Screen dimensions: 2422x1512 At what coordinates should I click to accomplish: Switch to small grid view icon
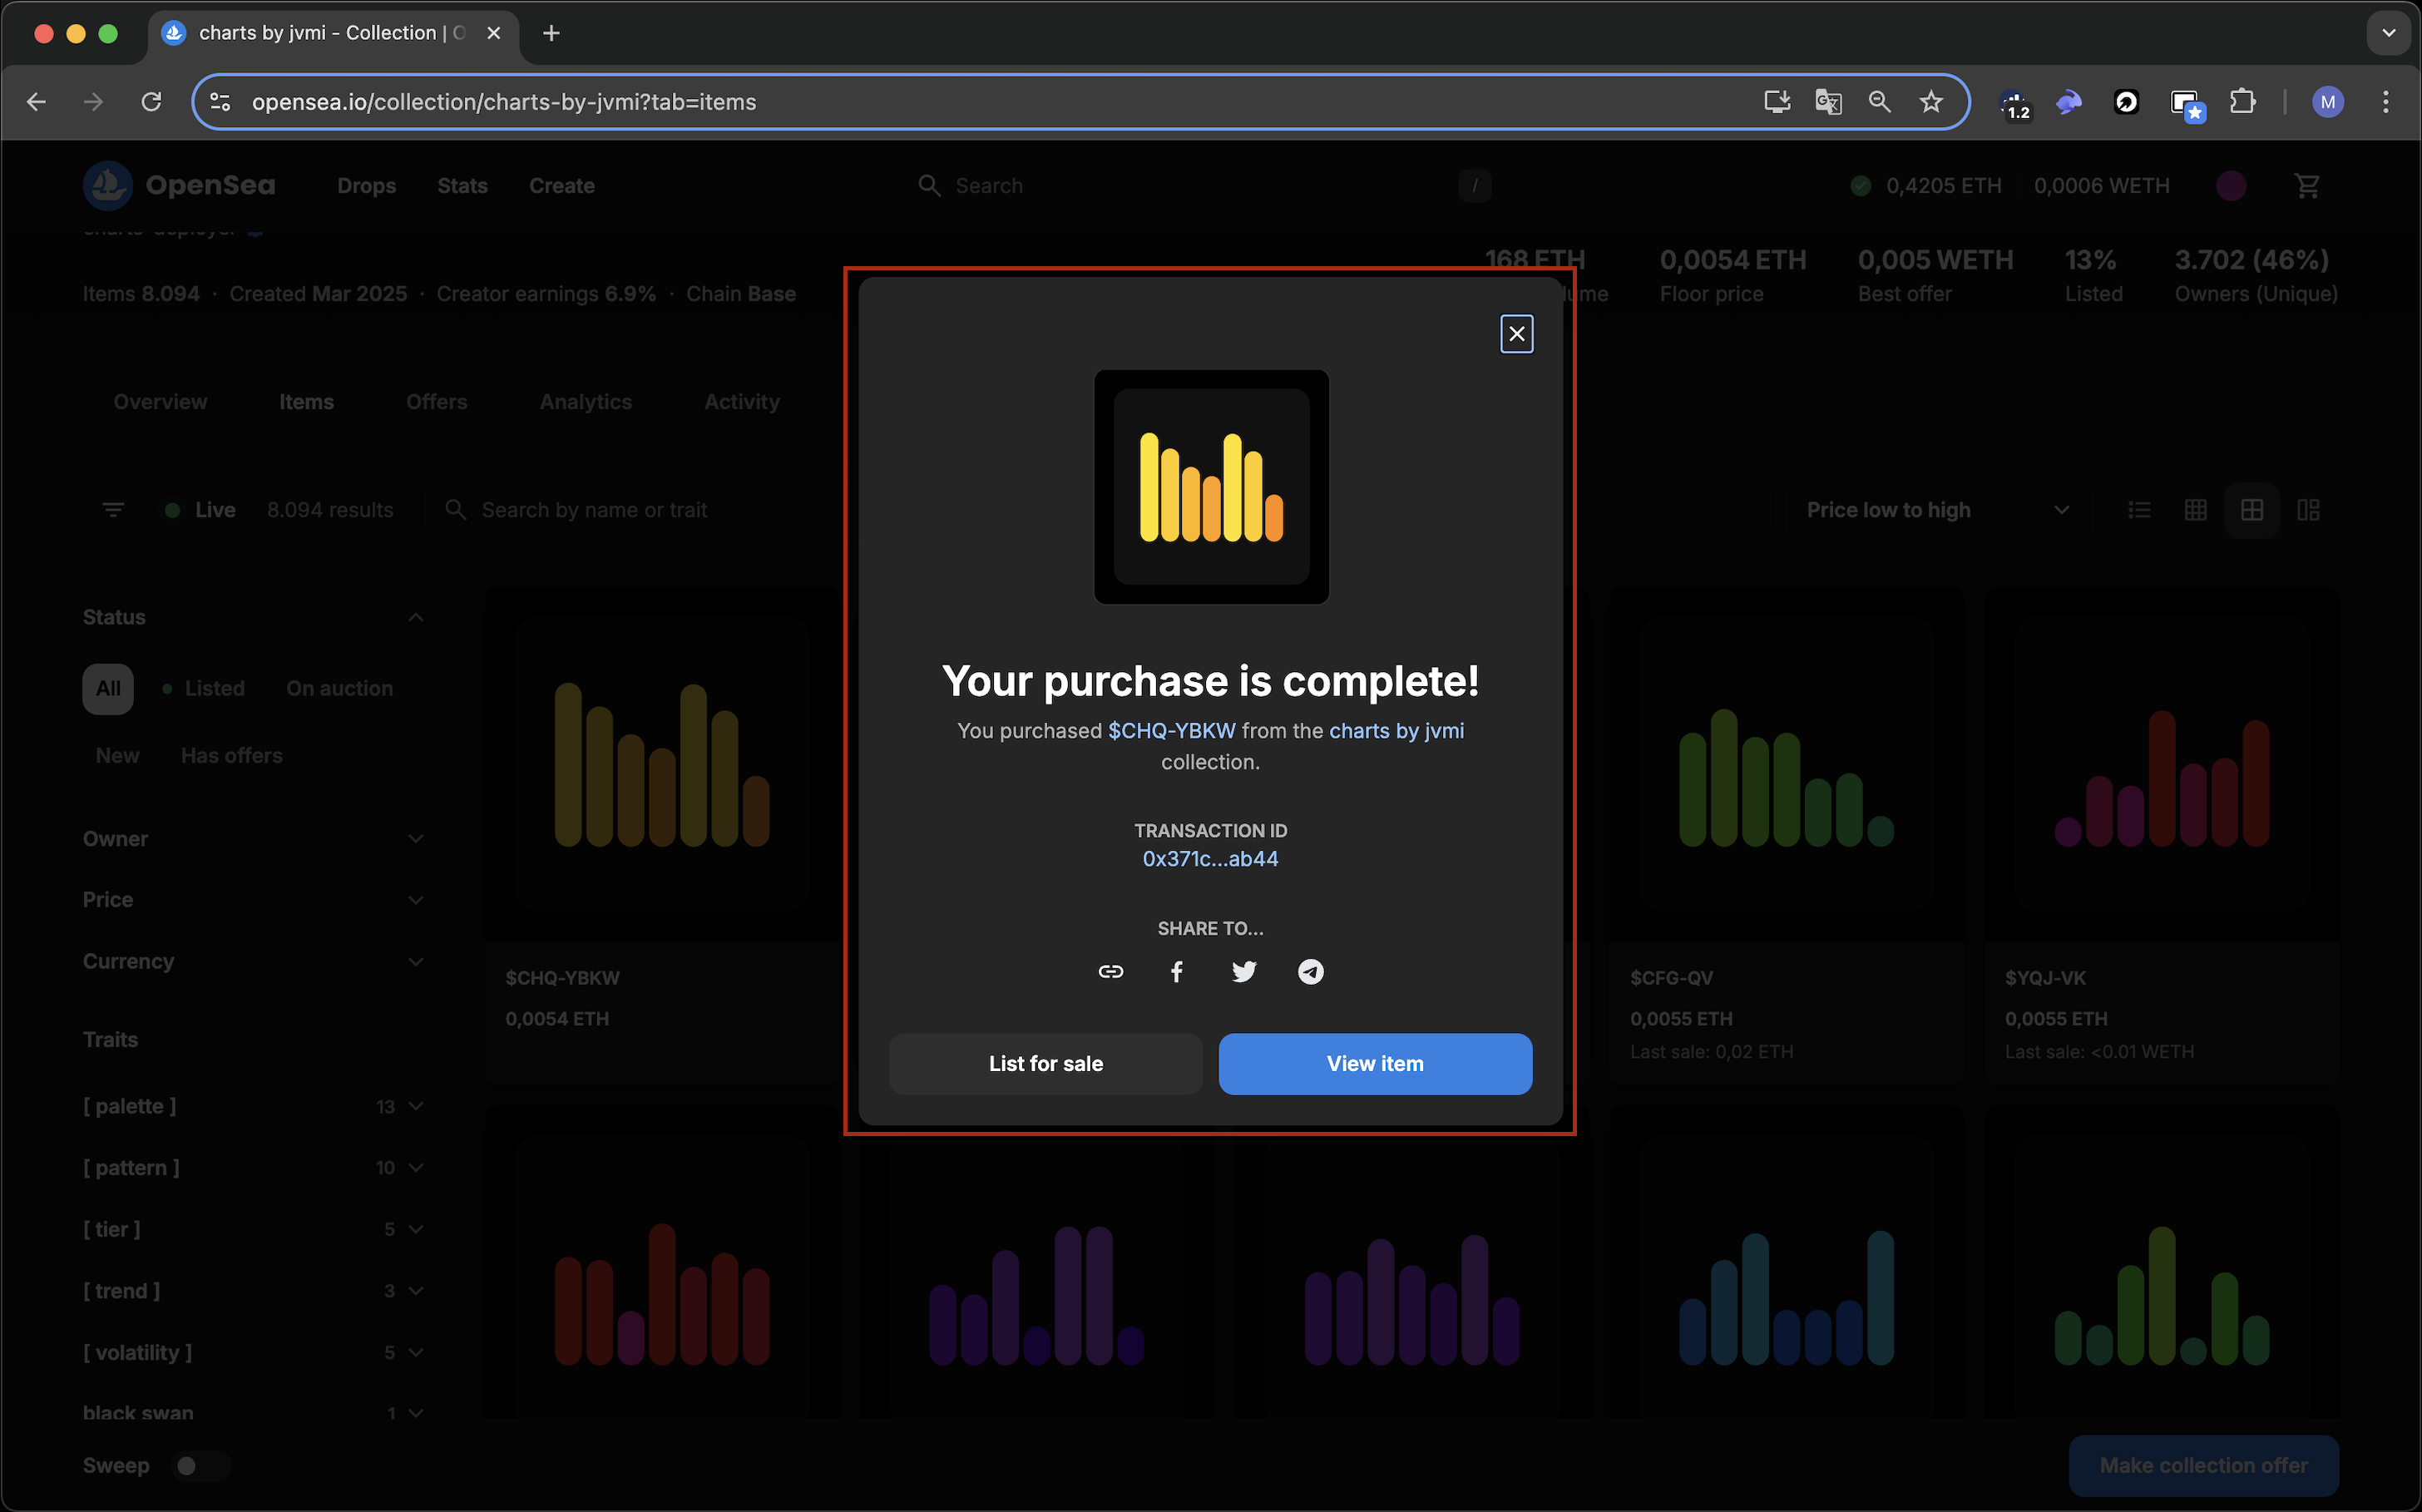(x=2195, y=510)
